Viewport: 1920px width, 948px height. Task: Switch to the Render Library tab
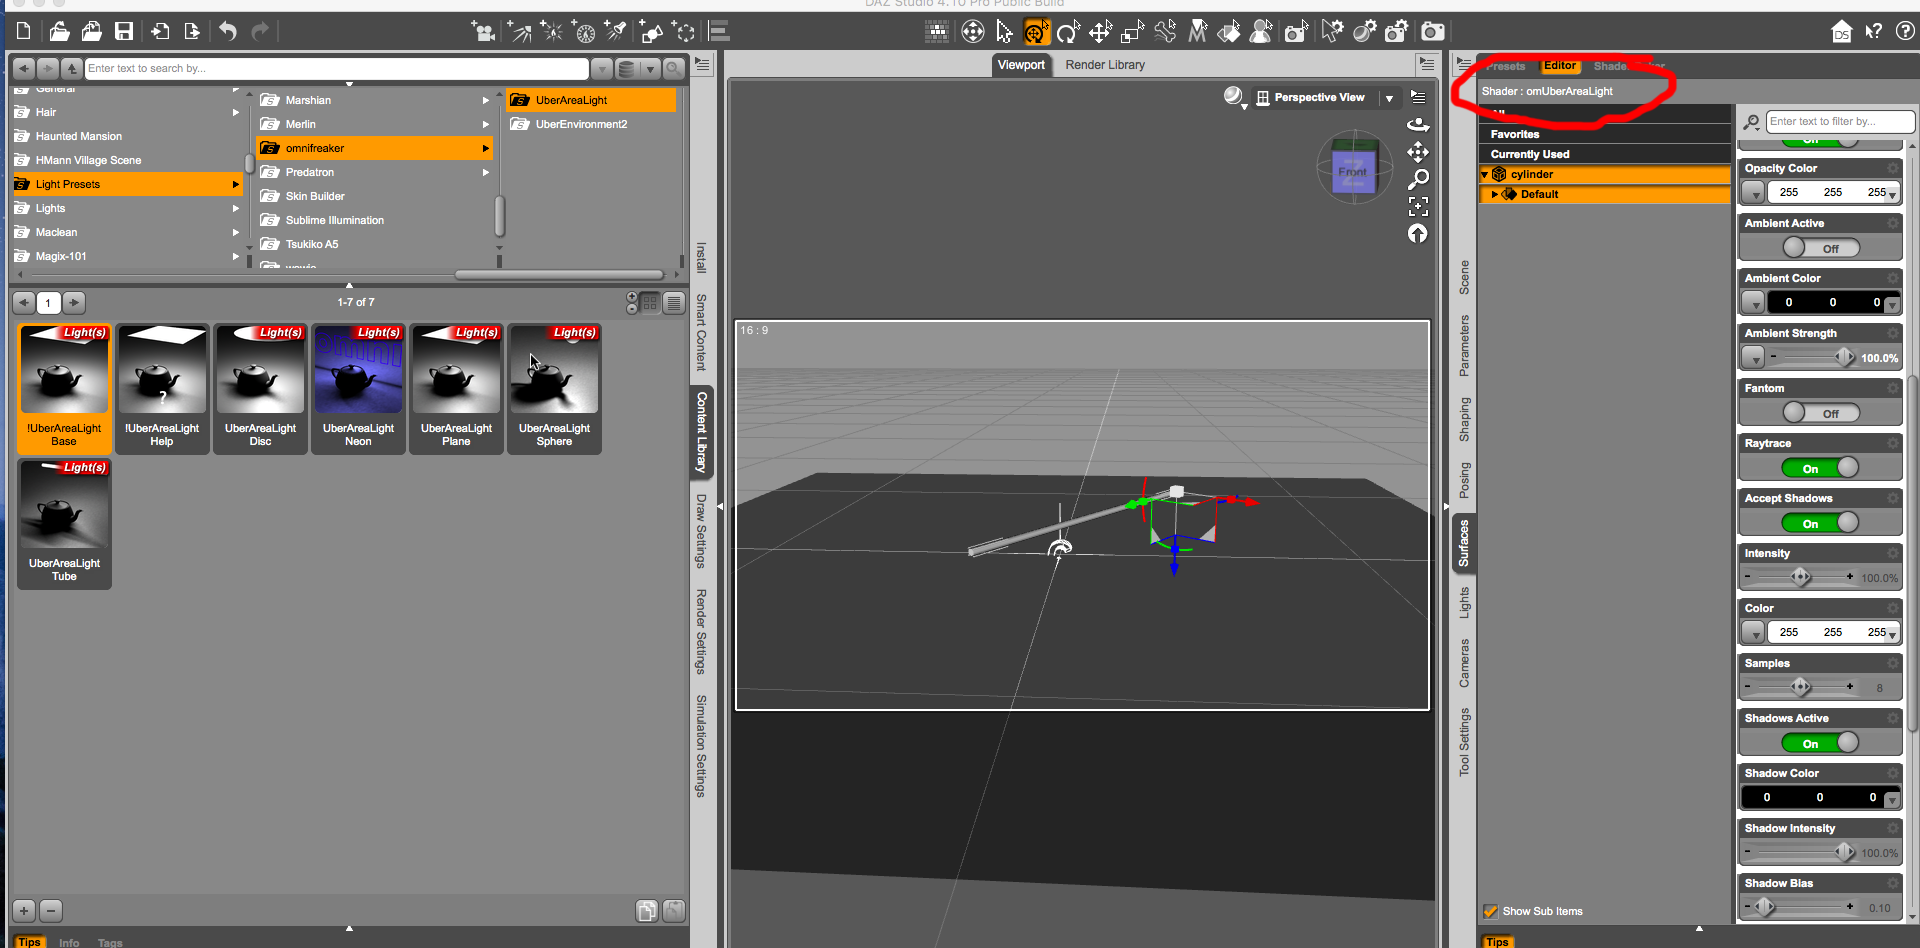coord(1105,65)
